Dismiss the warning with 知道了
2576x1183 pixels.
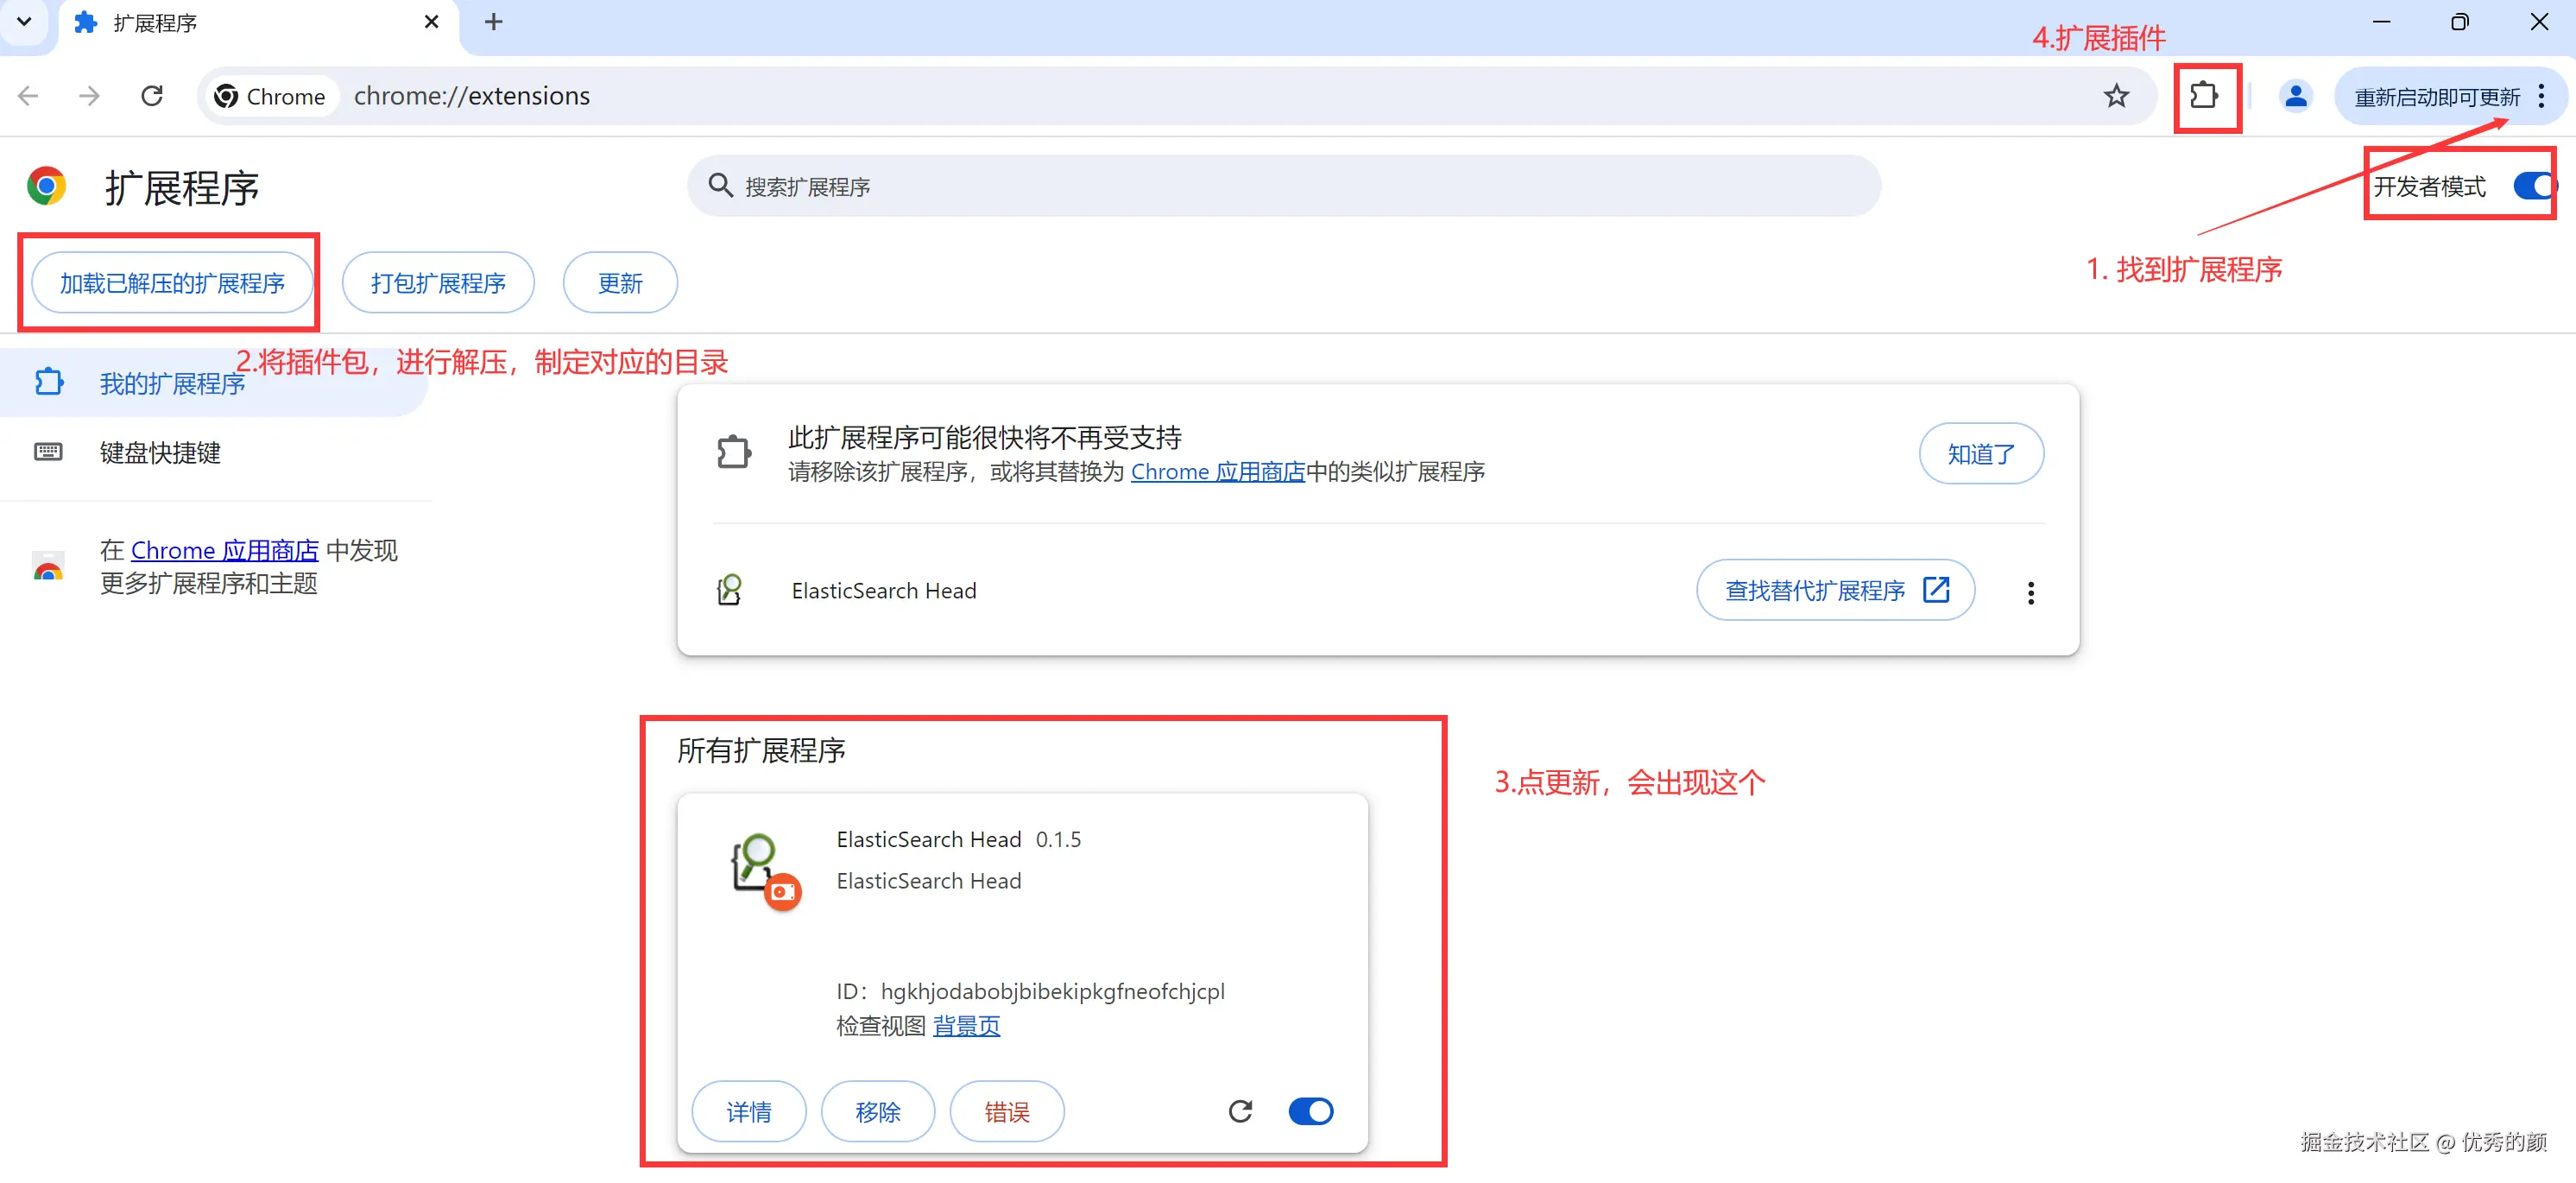[x=1981, y=453]
